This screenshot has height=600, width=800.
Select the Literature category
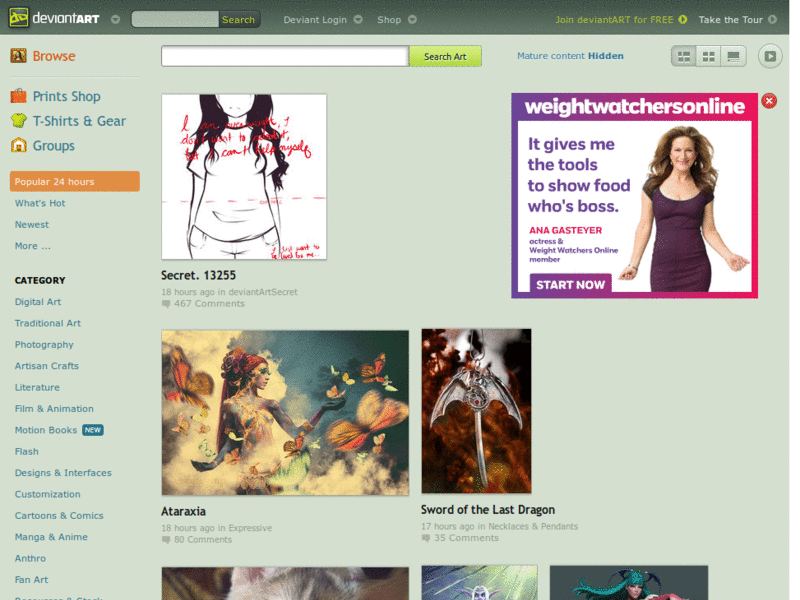point(37,387)
